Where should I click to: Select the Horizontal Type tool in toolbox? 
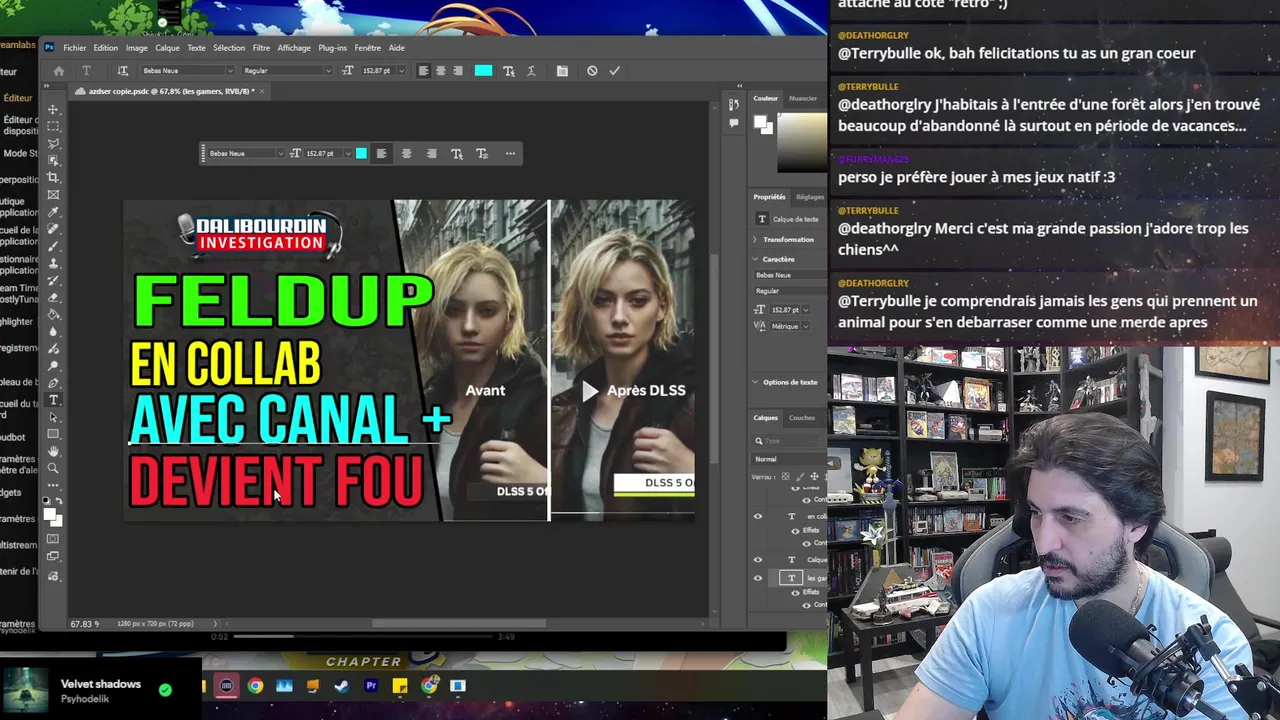(53, 400)
